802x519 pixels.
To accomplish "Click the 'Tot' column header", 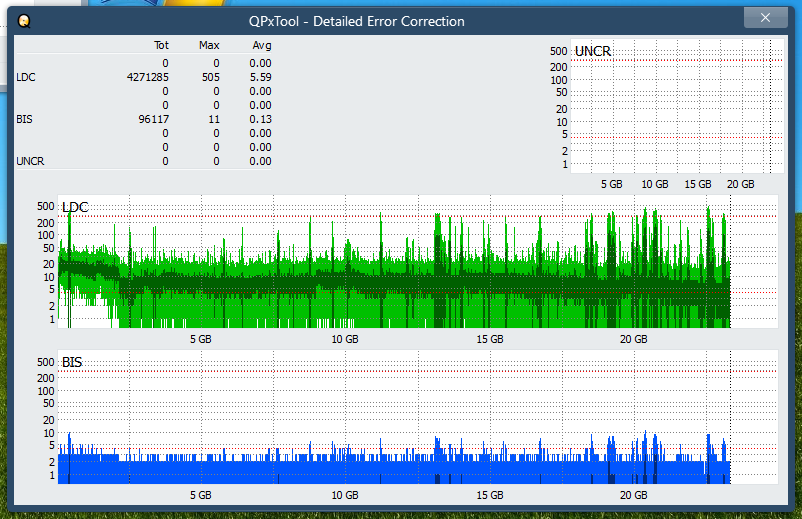I will tap(161, 45).
